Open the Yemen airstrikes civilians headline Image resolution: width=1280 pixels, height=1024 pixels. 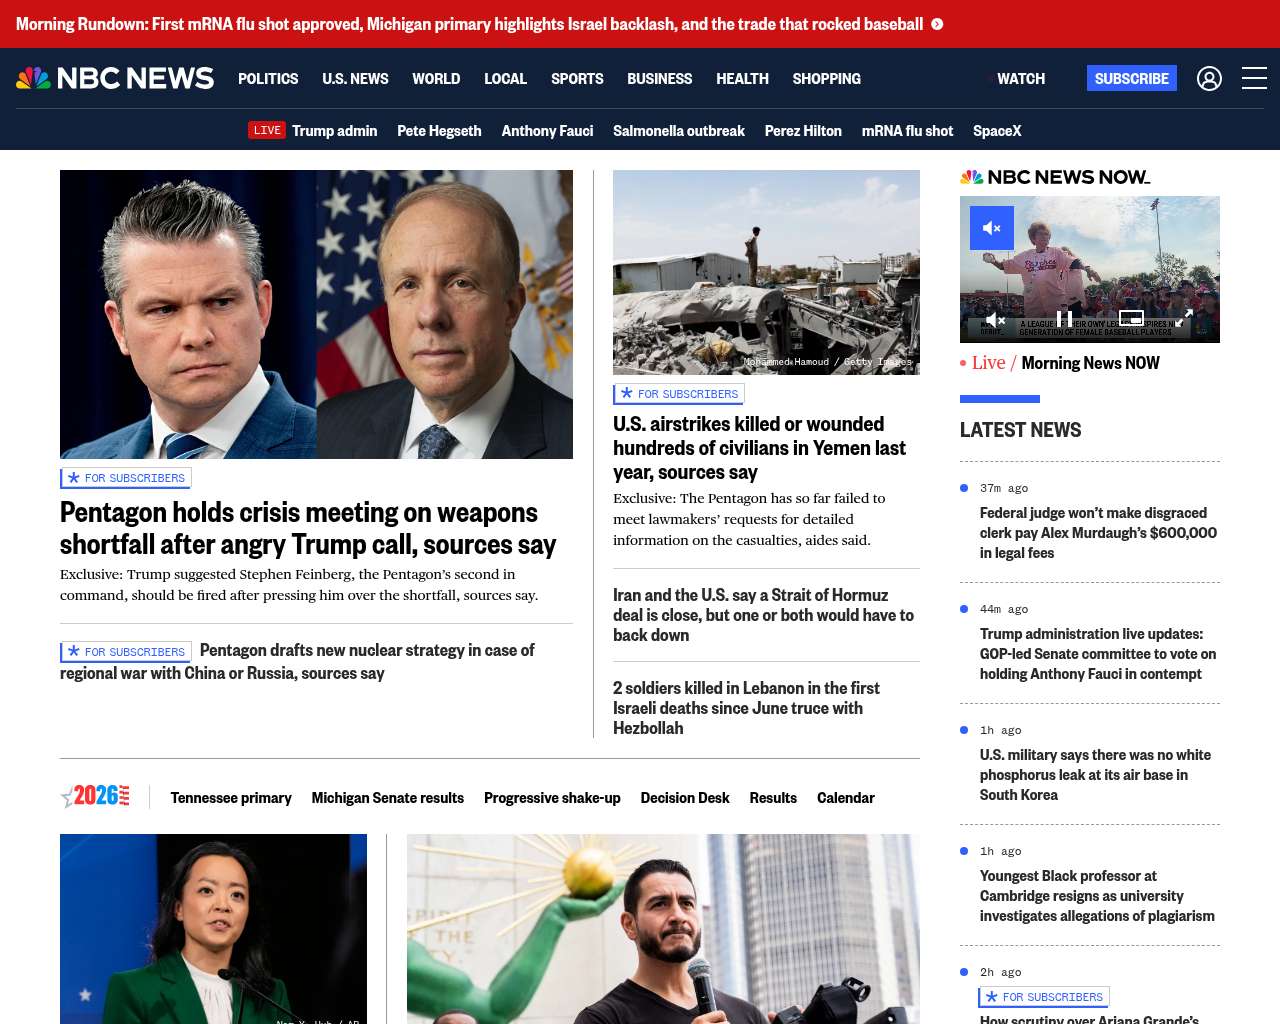[x=760, y=448]
